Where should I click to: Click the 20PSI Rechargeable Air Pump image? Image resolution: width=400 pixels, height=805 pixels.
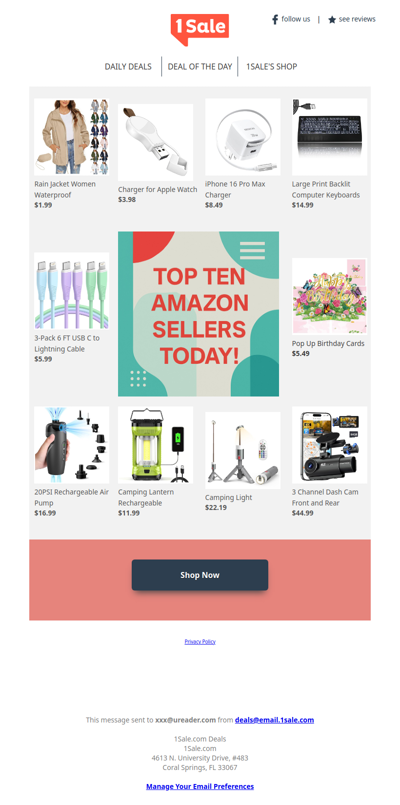point(71,445)
